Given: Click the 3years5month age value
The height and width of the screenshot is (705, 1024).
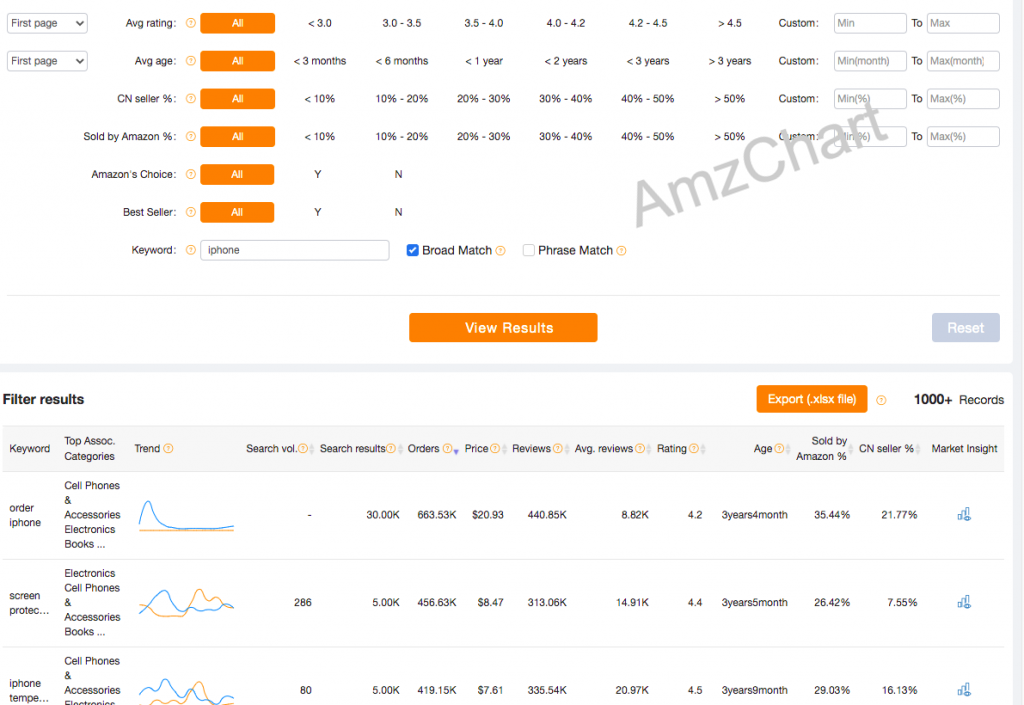Looking at the screenshot, I should pos(754,603).
